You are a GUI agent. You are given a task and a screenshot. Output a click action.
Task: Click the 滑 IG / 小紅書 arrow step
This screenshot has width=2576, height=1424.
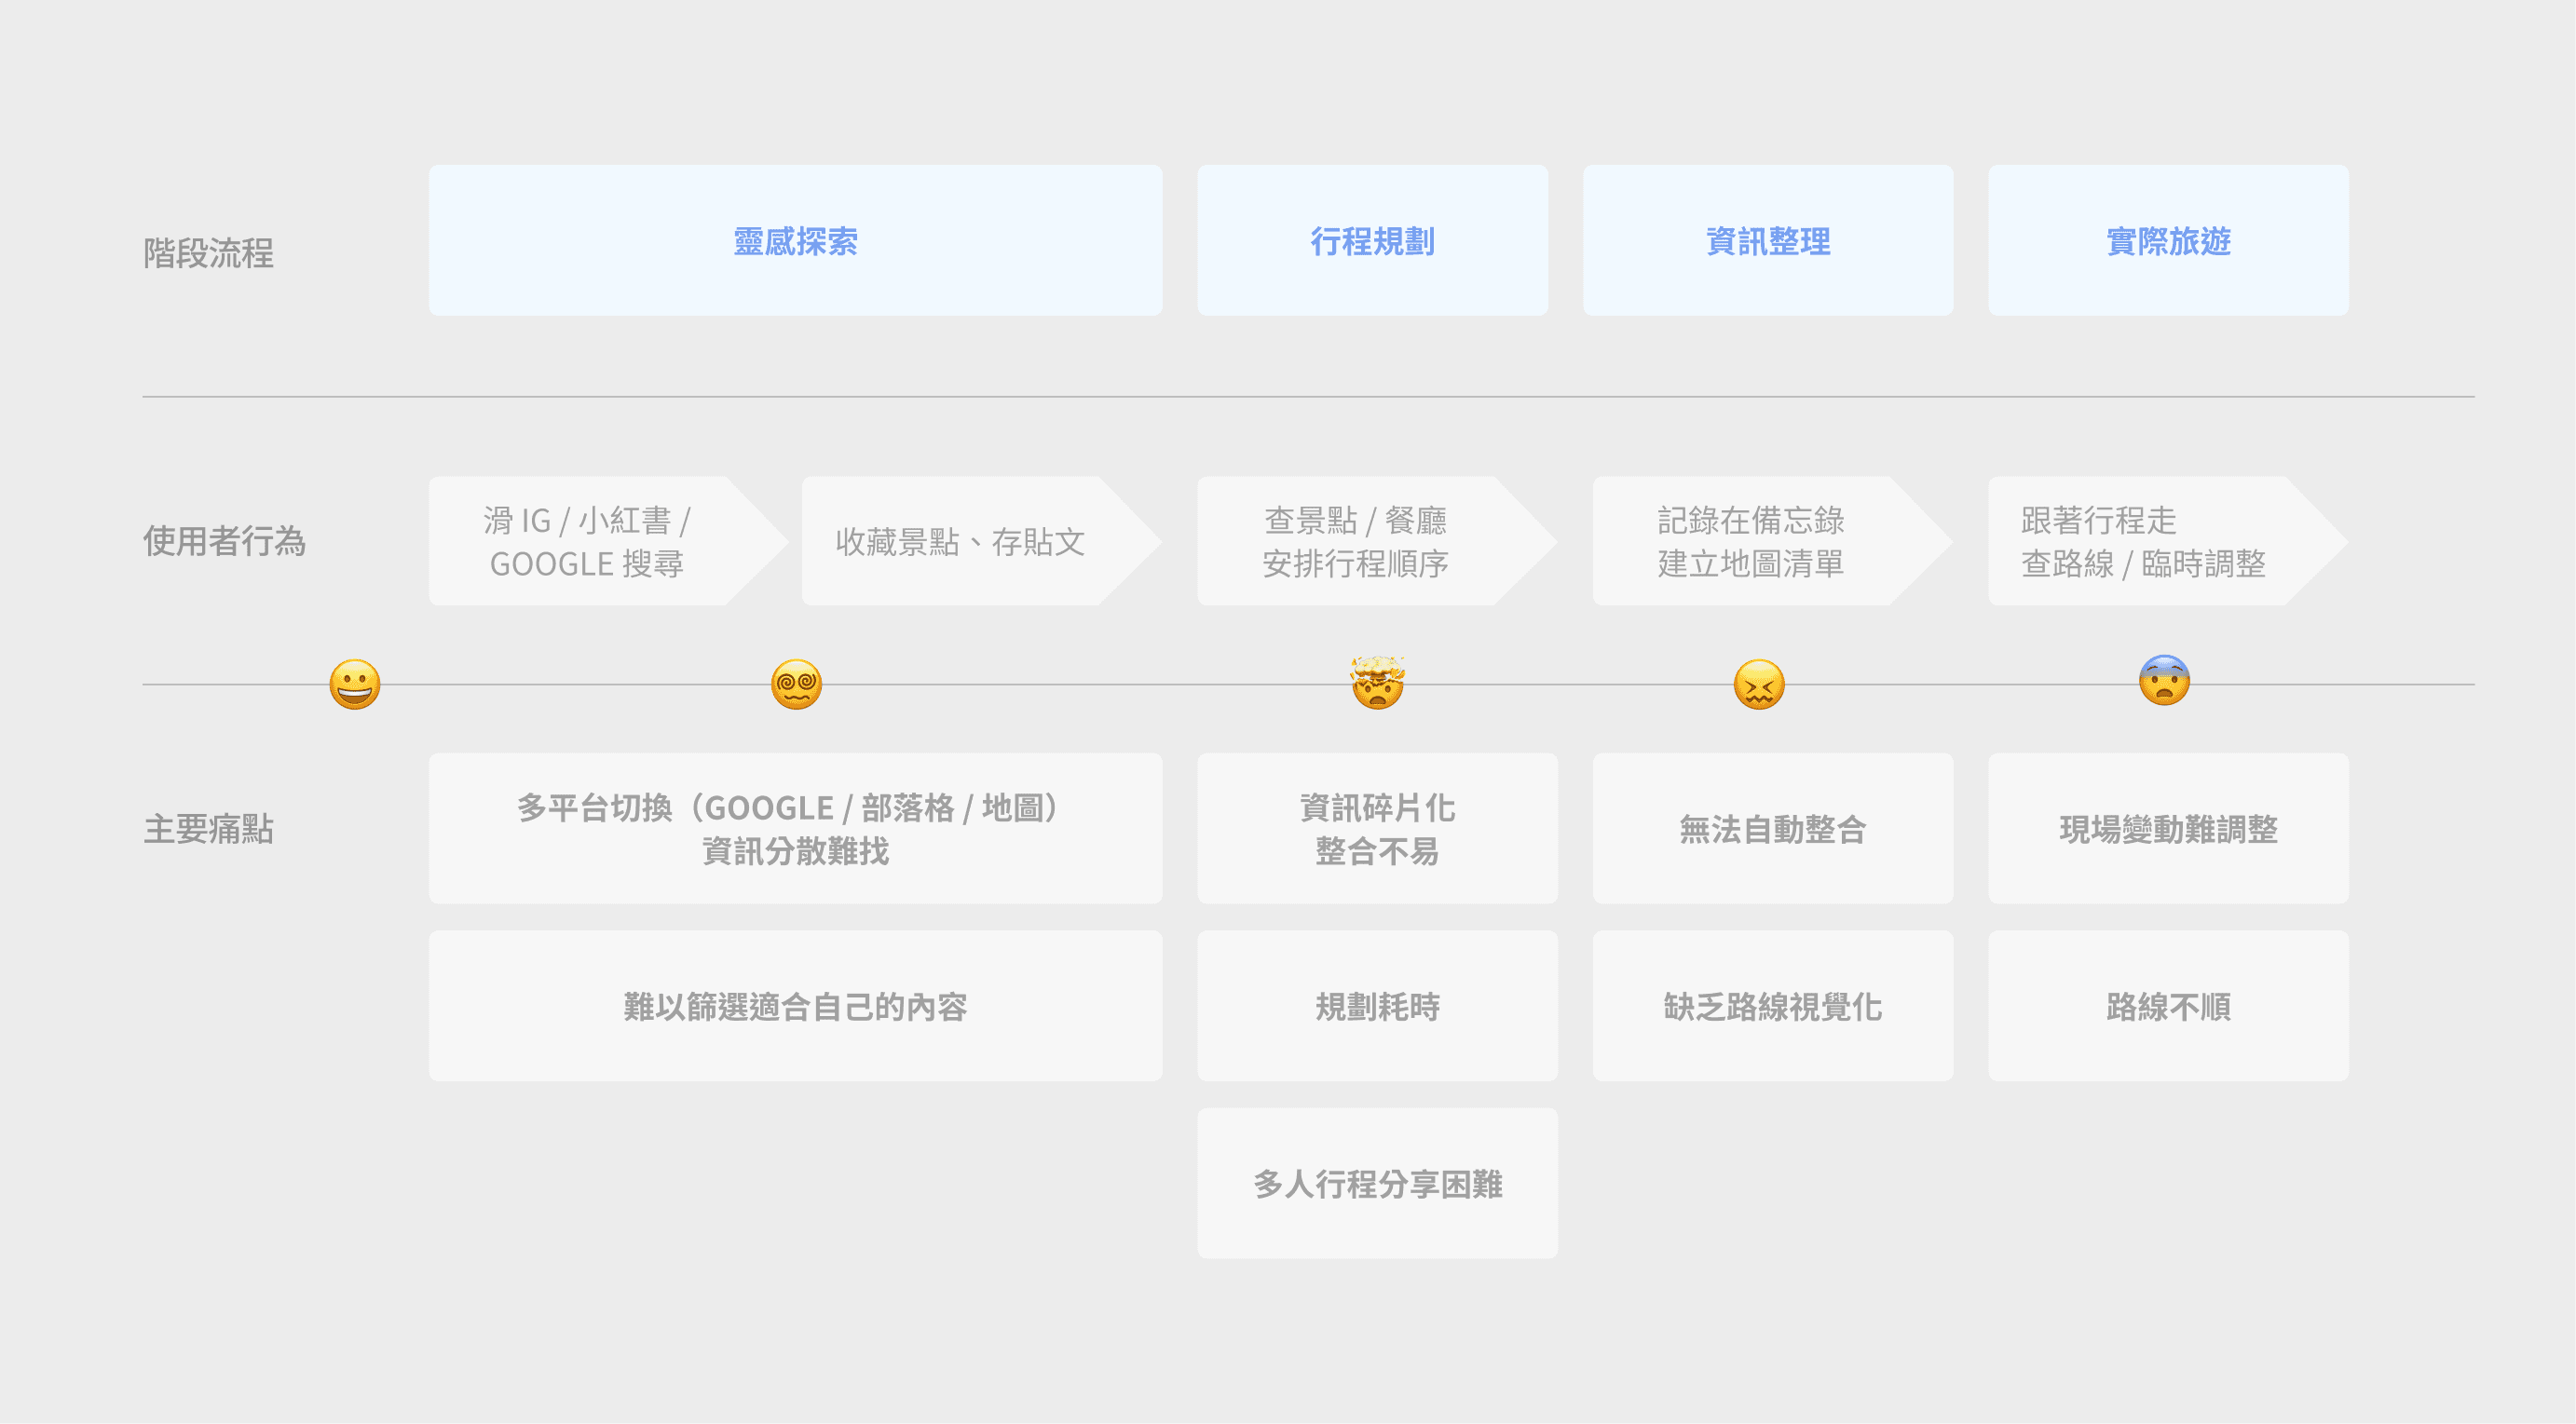588,541
